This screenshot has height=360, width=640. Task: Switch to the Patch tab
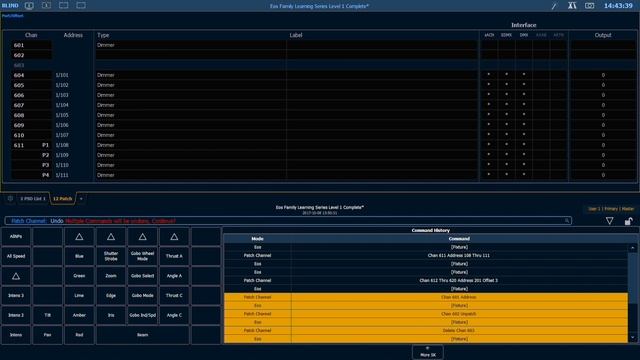(62, 199)
